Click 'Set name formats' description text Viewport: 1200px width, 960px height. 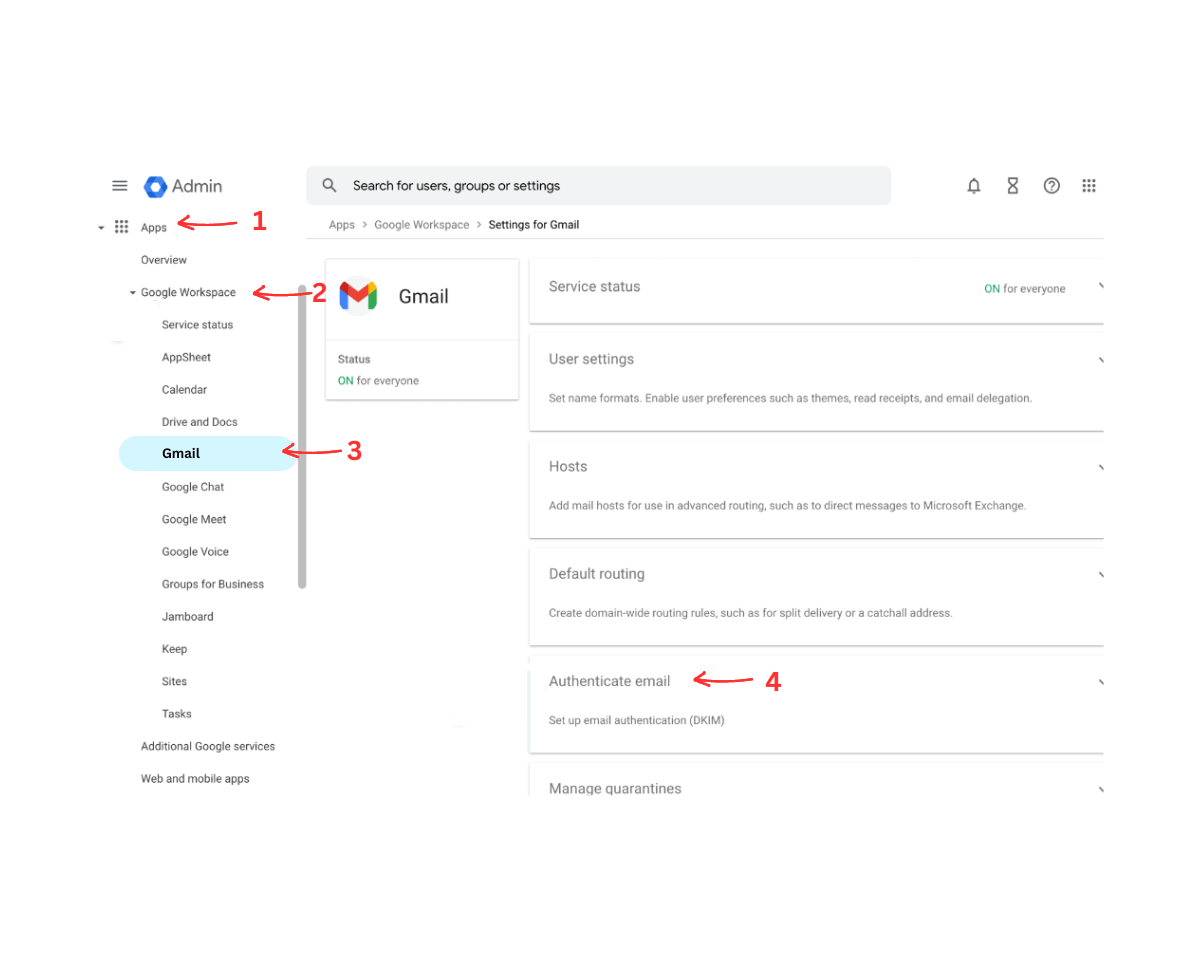[790, 398]
